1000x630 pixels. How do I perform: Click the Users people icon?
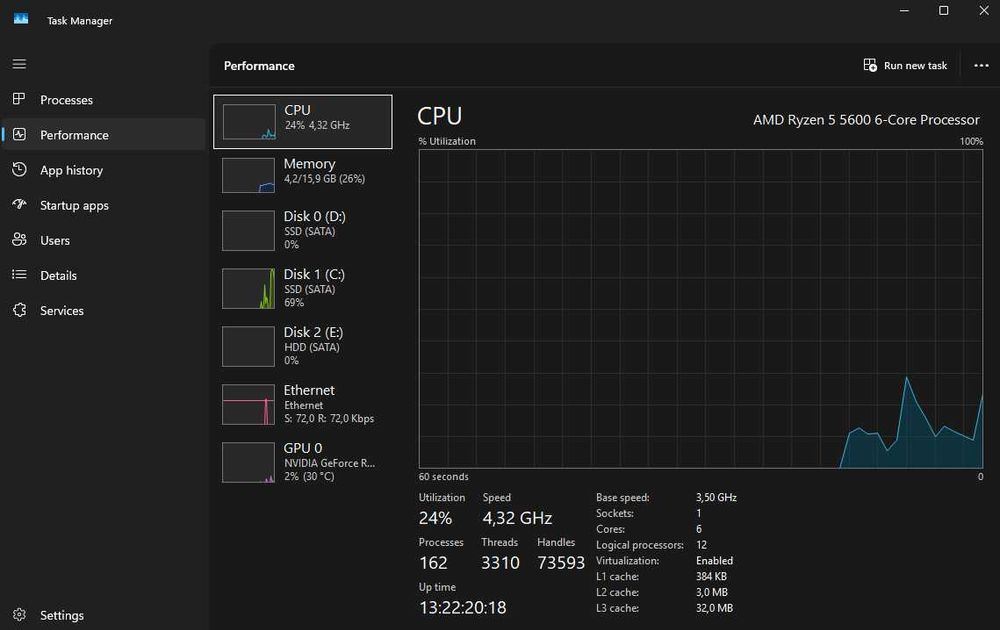coord(19,239)
